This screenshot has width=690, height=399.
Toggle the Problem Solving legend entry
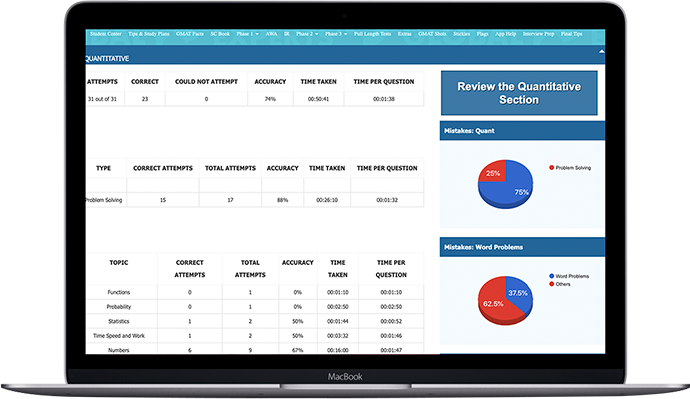[570, 168]
